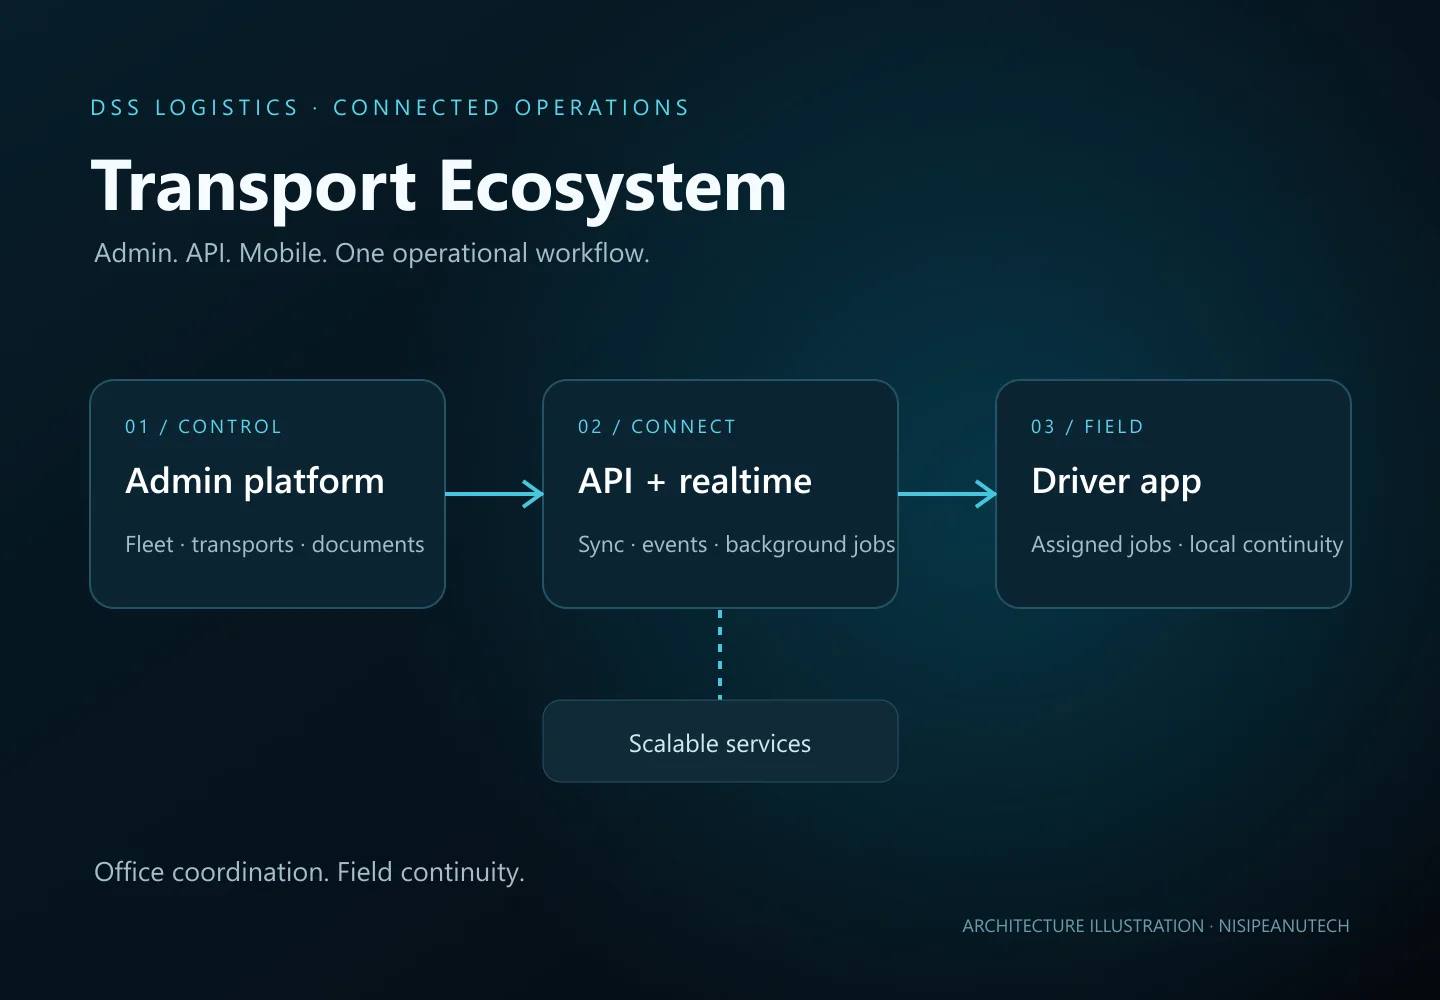Select the "Admin platform" heading
This screenshot has width=1440, height=1000.
pyautogui.click(x=255, y=482)
